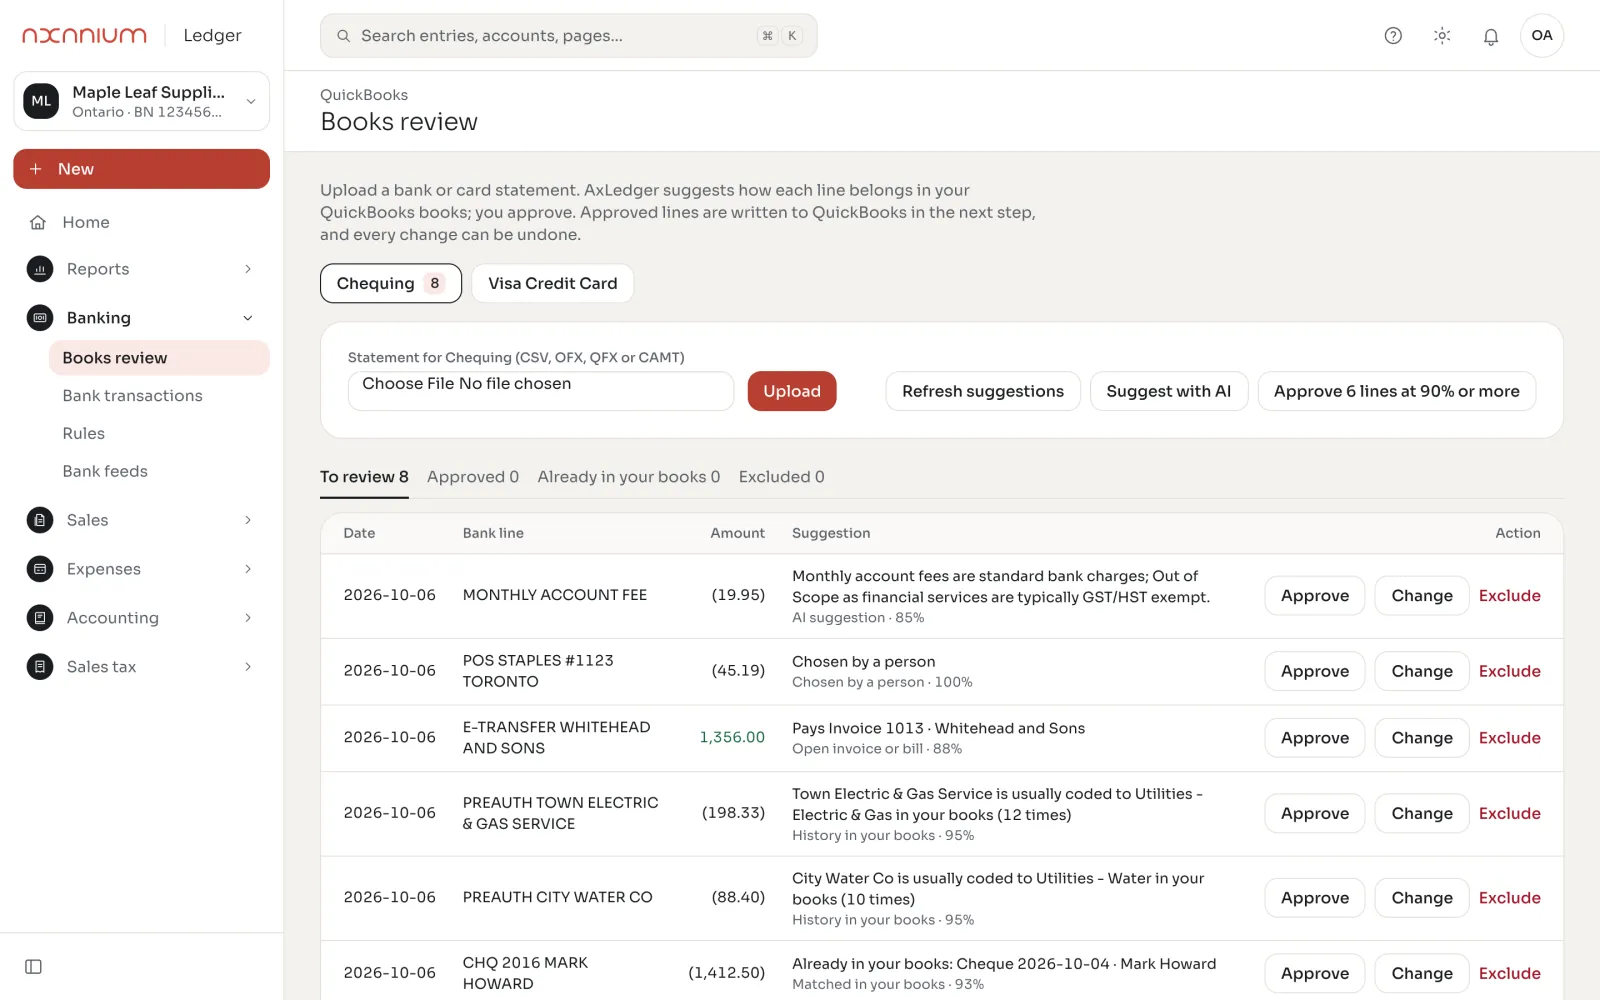Click Suggest with AI button
The width and height of the screenshot is (1600, 1000).
pos(1169,391)
